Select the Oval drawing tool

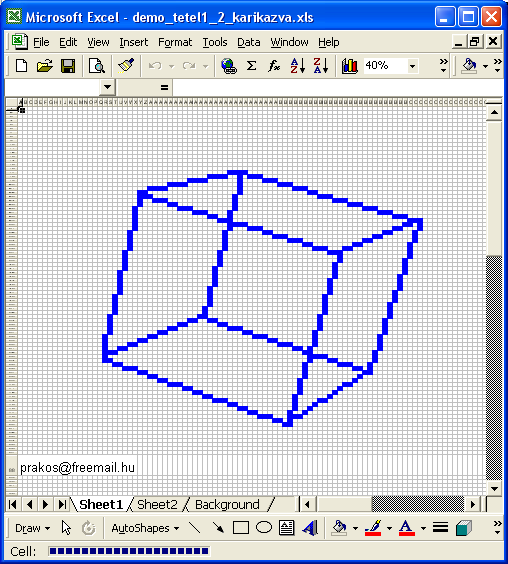[264, 528]
